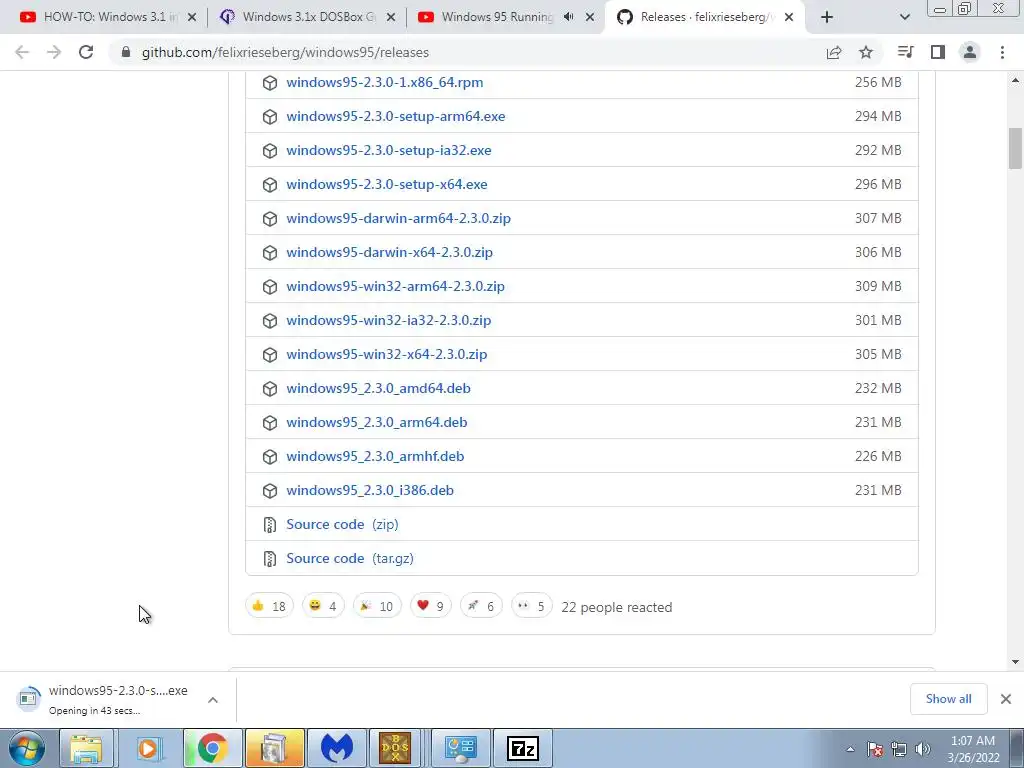This screenshot has width=1024, height=768.
Task: Download windows95-2.3.0-setup-x64.exe
Action: pos(387,184)
